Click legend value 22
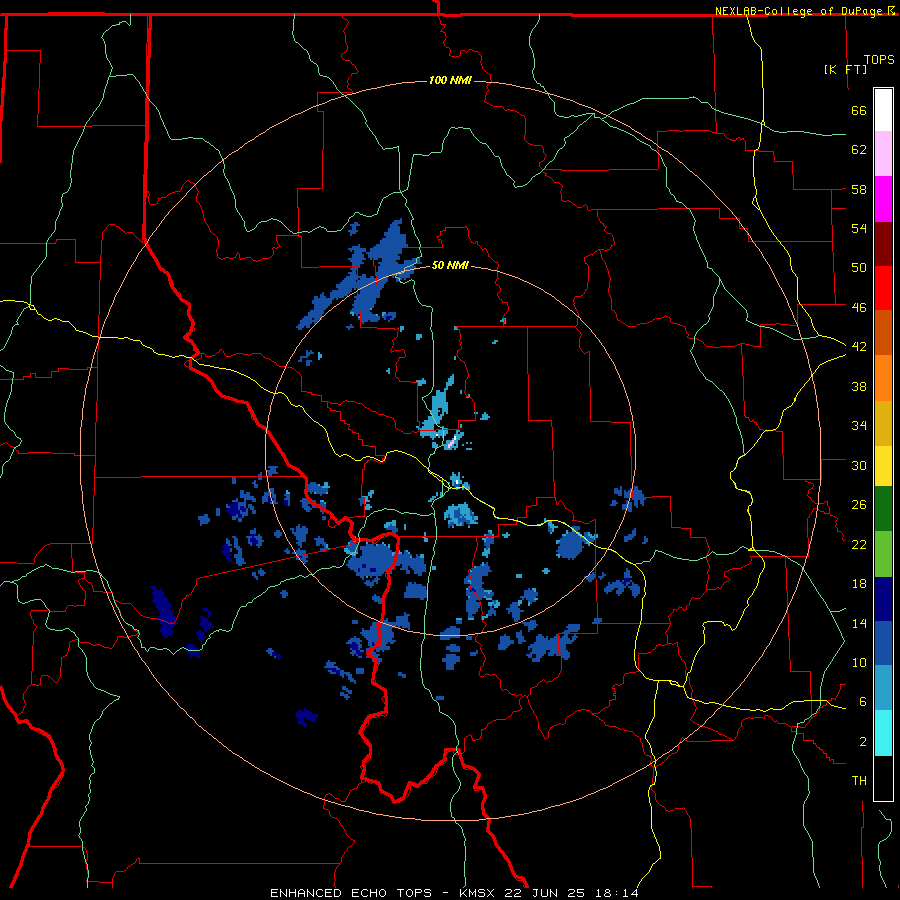This screenshot has width=900, height=900. [x=859, y=544]
